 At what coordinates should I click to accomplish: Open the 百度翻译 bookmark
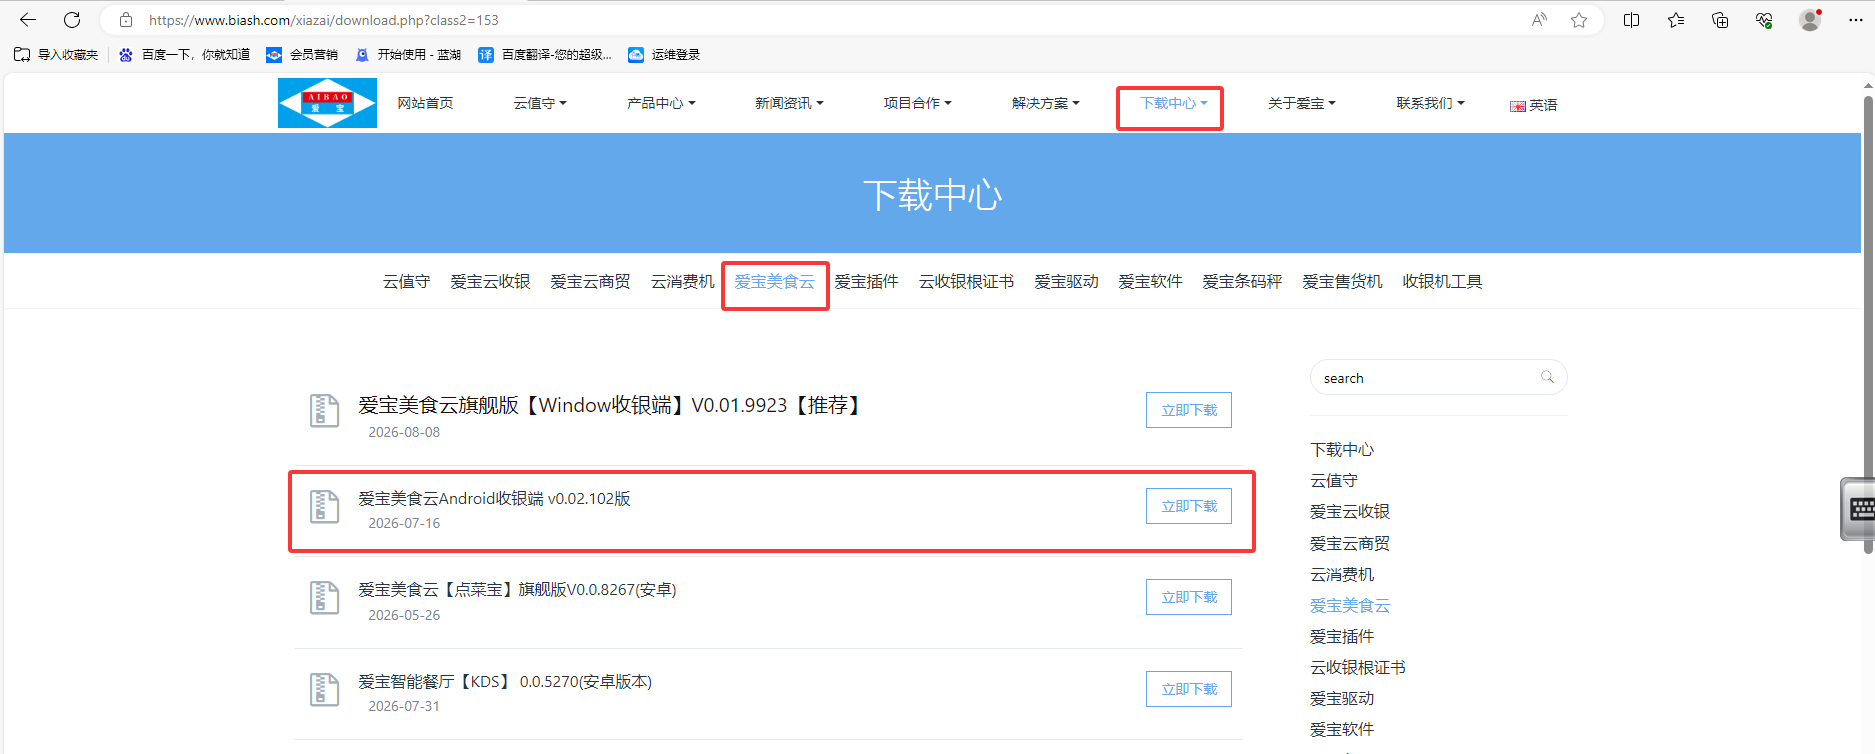coord(545,55)
